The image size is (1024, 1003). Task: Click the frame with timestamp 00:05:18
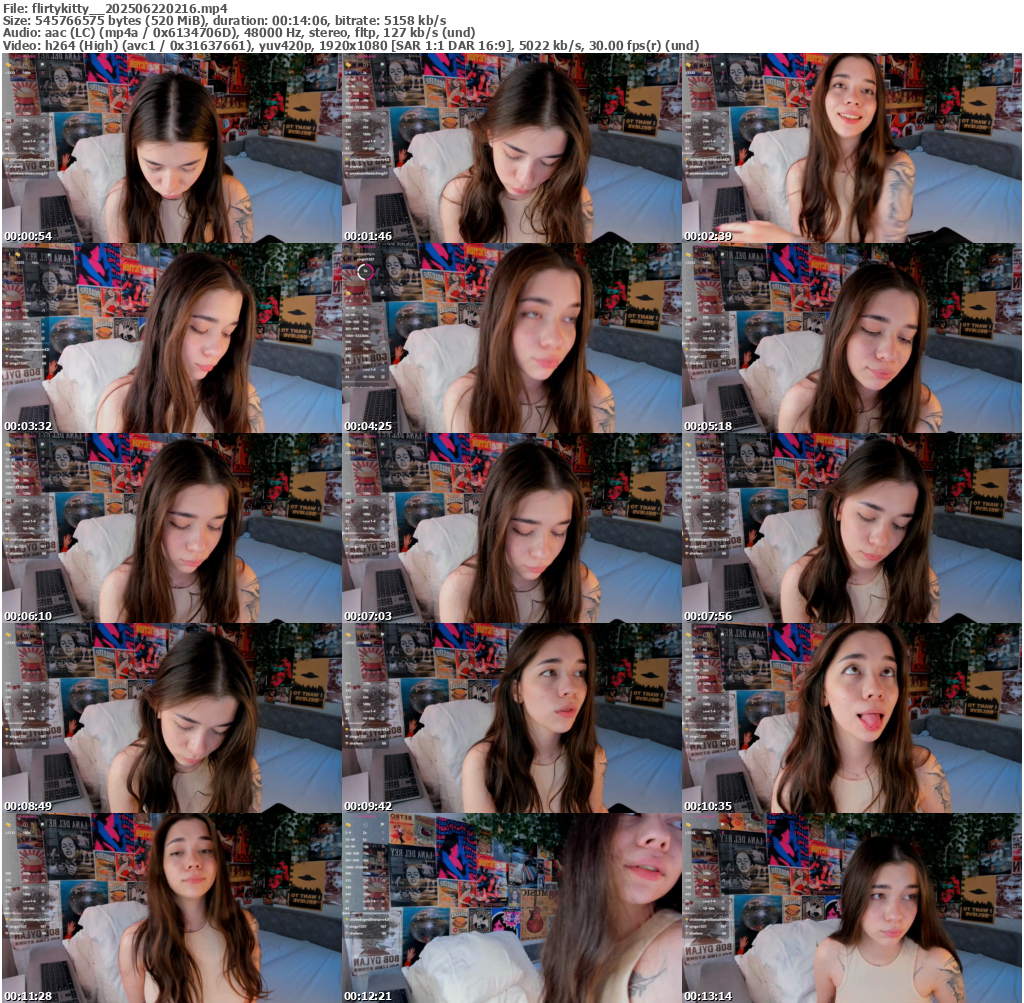click(852, 338)
